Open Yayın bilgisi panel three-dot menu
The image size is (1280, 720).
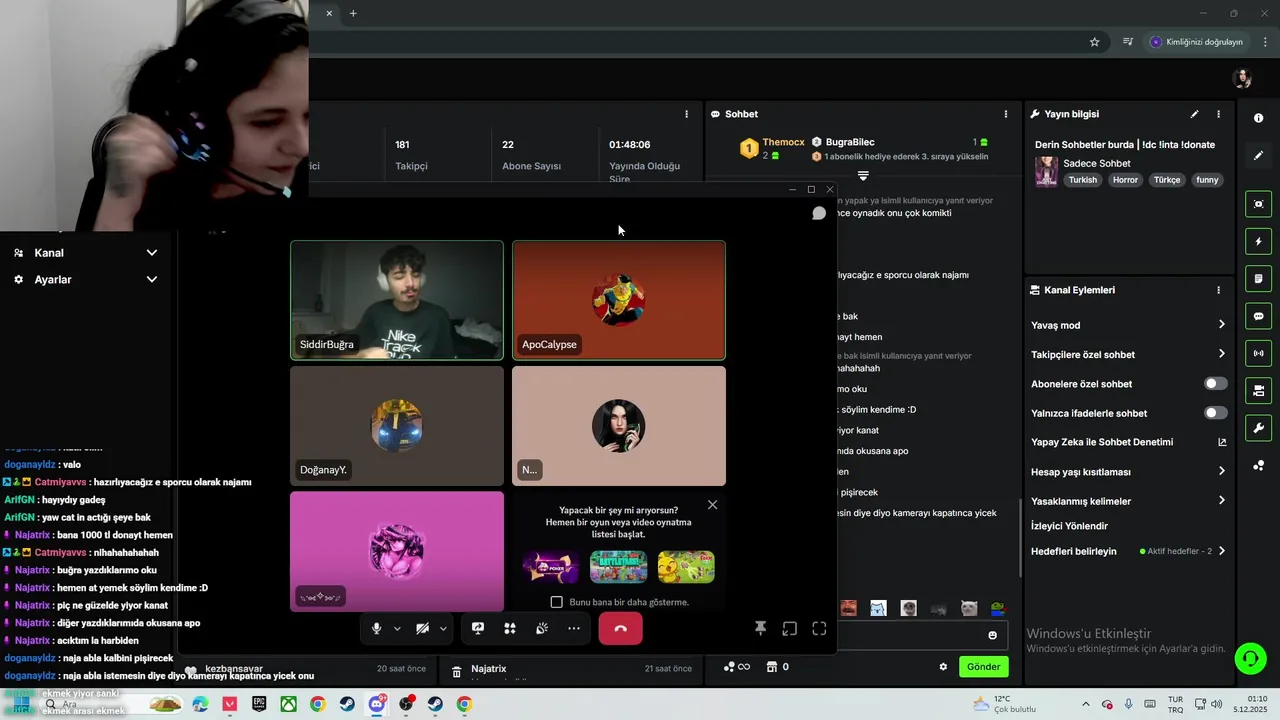click(x=1218, y=114)
